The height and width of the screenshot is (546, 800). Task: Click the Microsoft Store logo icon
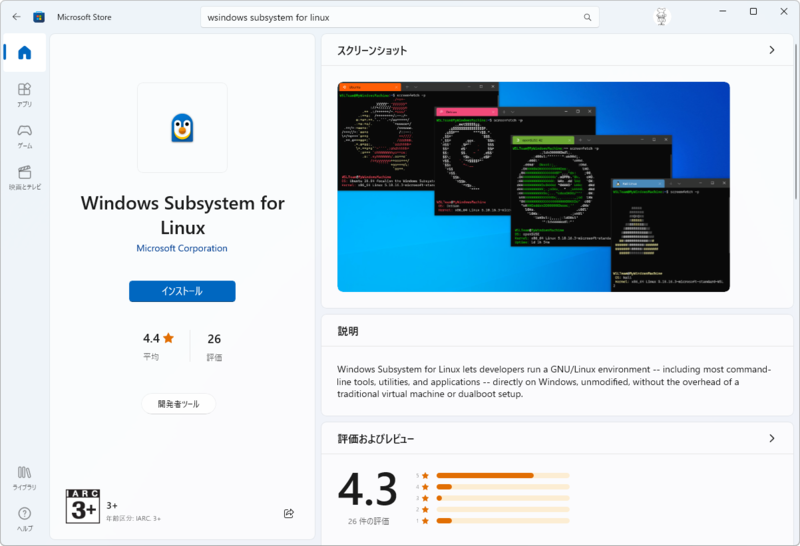pos(39,17)
